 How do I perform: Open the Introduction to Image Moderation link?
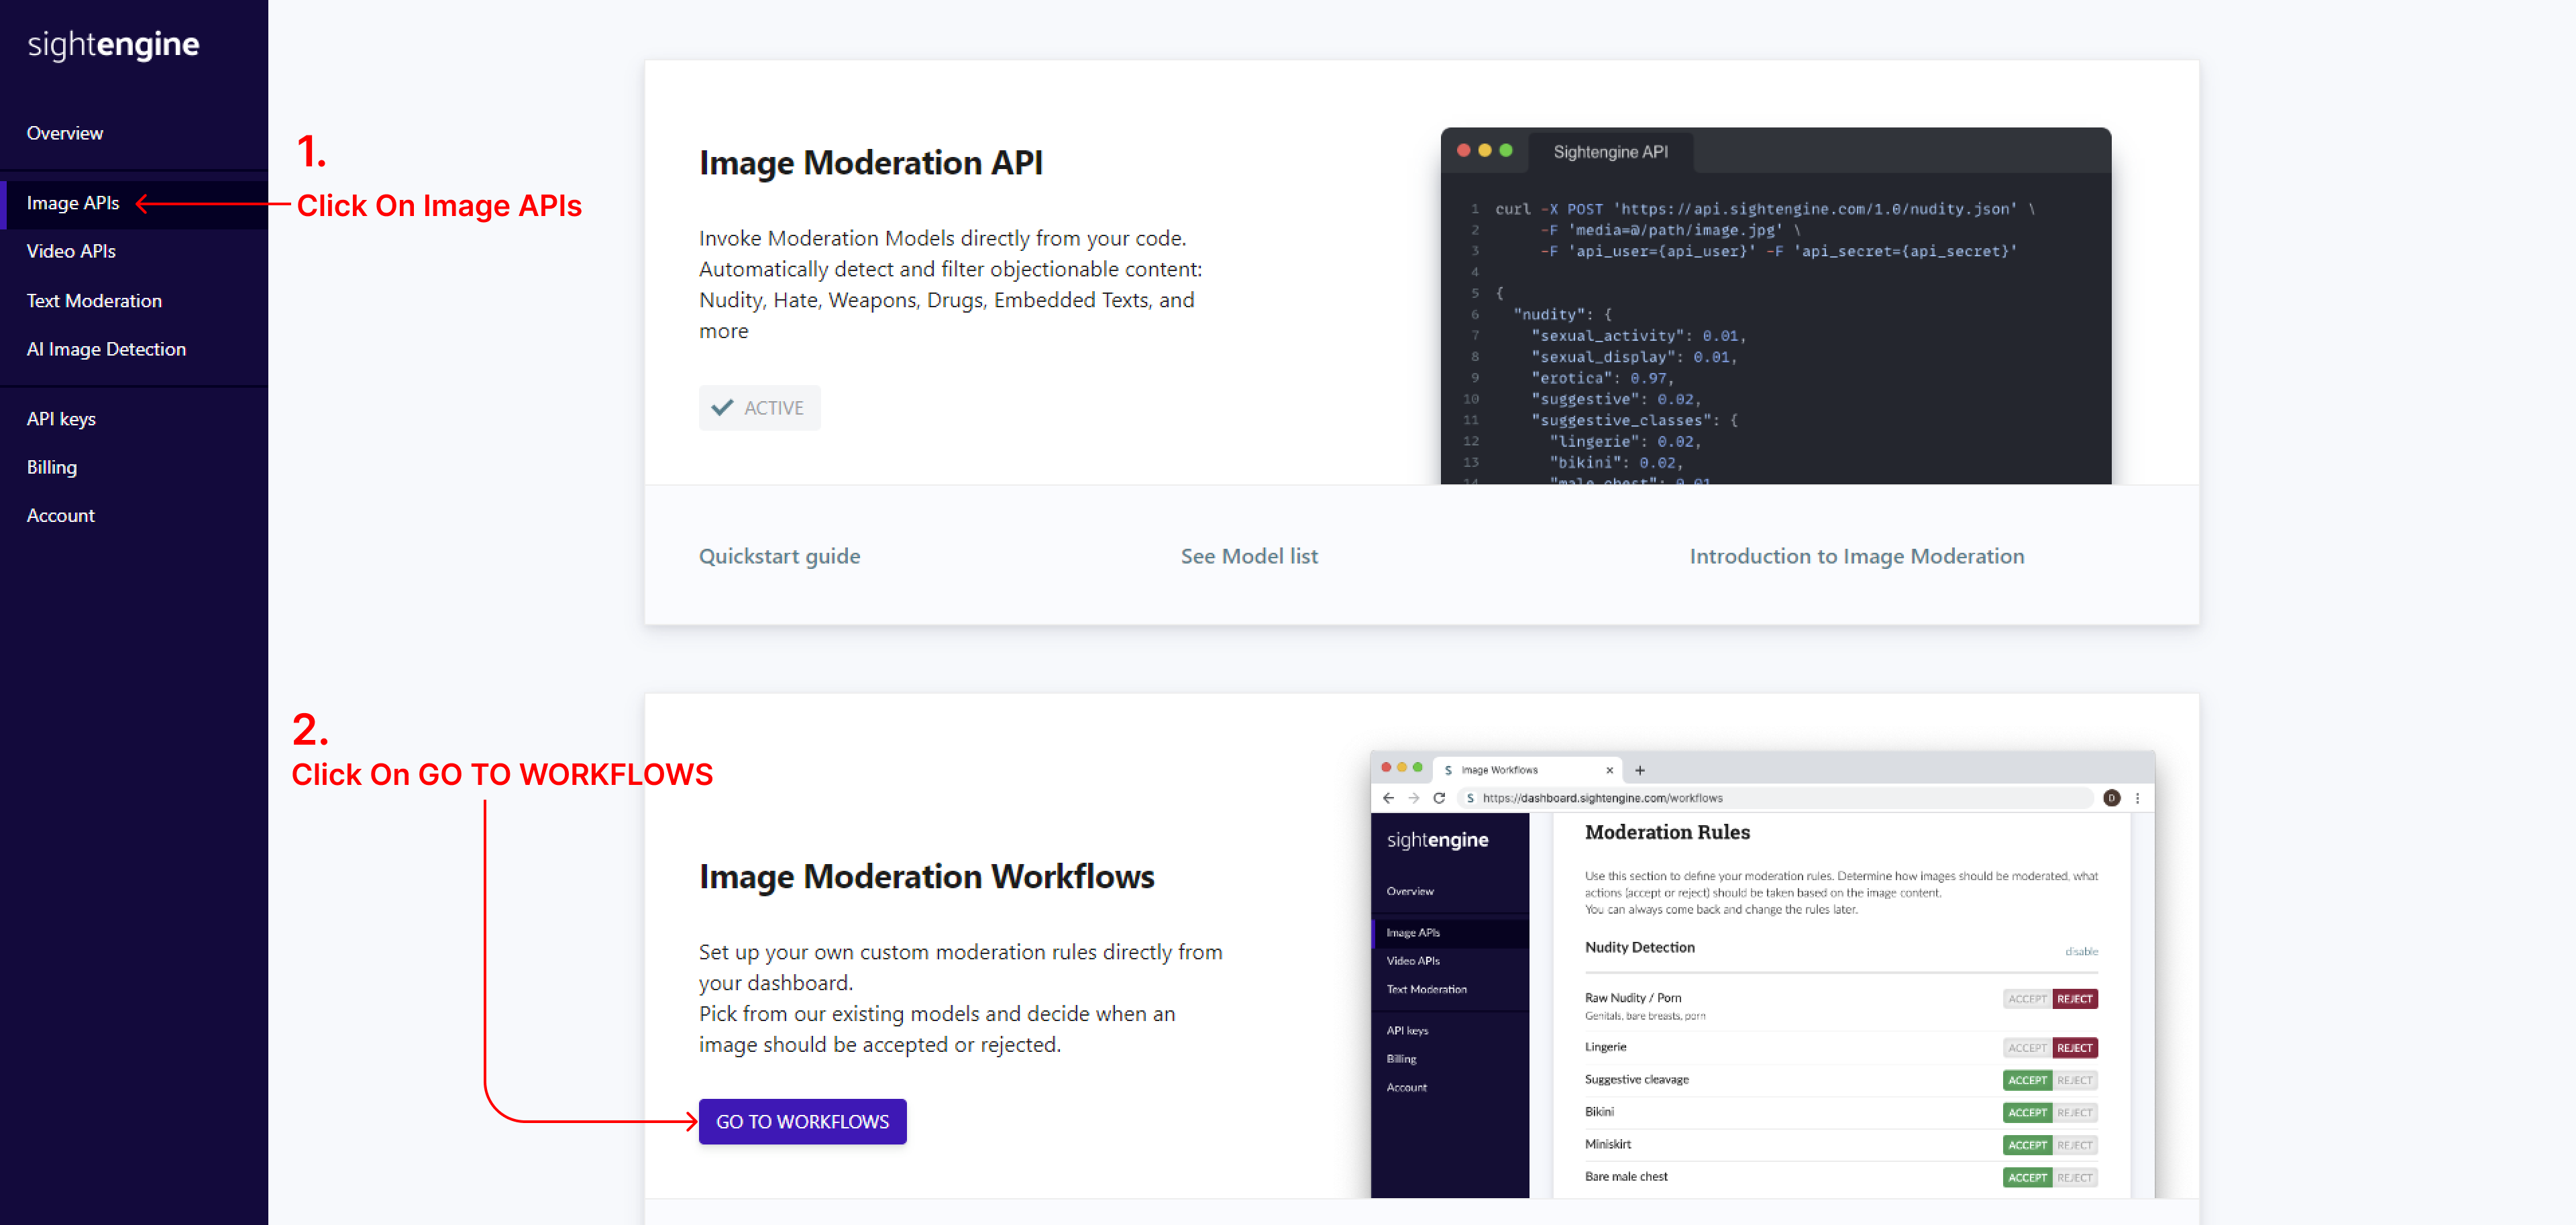[1858, 553]
